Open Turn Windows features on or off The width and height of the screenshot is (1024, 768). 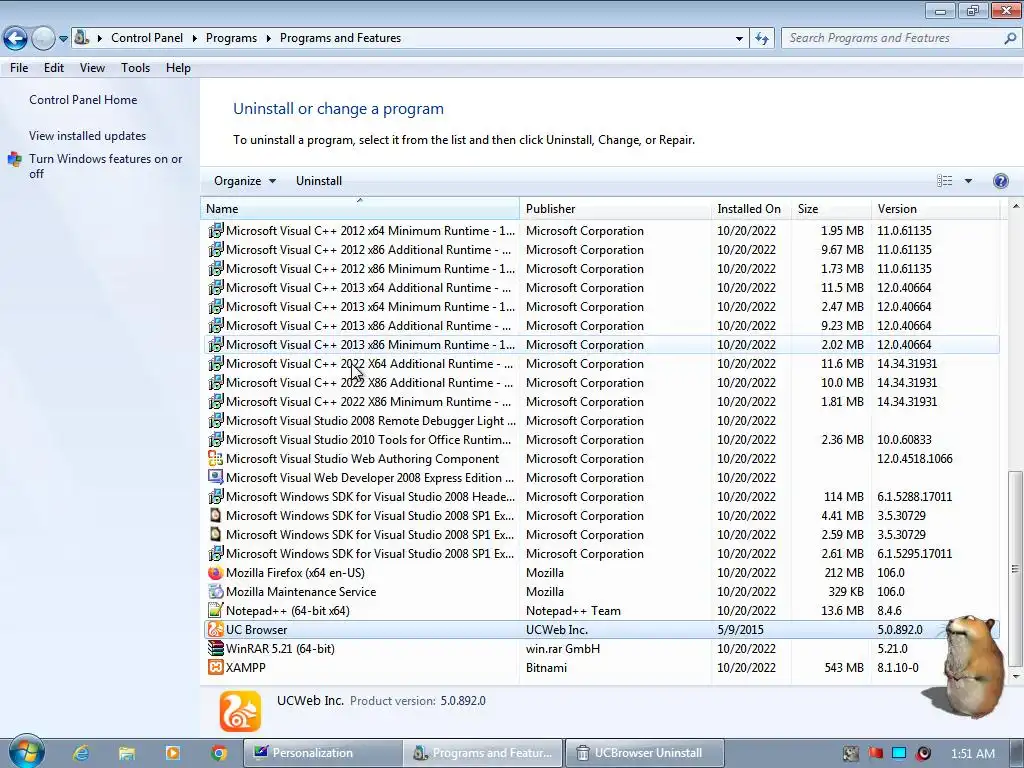tap(105, 166)
